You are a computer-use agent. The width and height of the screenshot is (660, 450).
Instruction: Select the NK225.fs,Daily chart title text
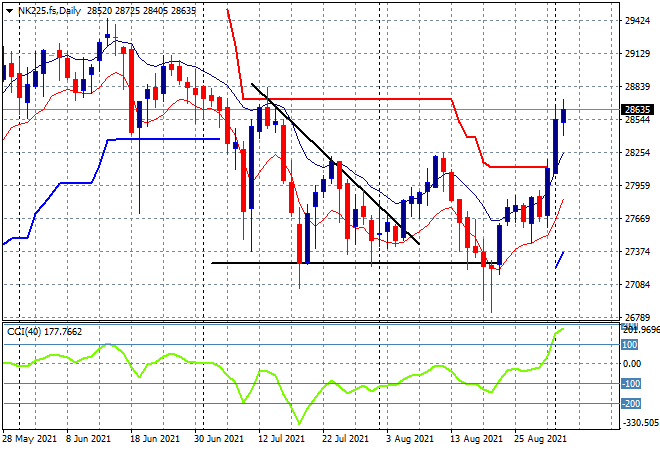50,11
